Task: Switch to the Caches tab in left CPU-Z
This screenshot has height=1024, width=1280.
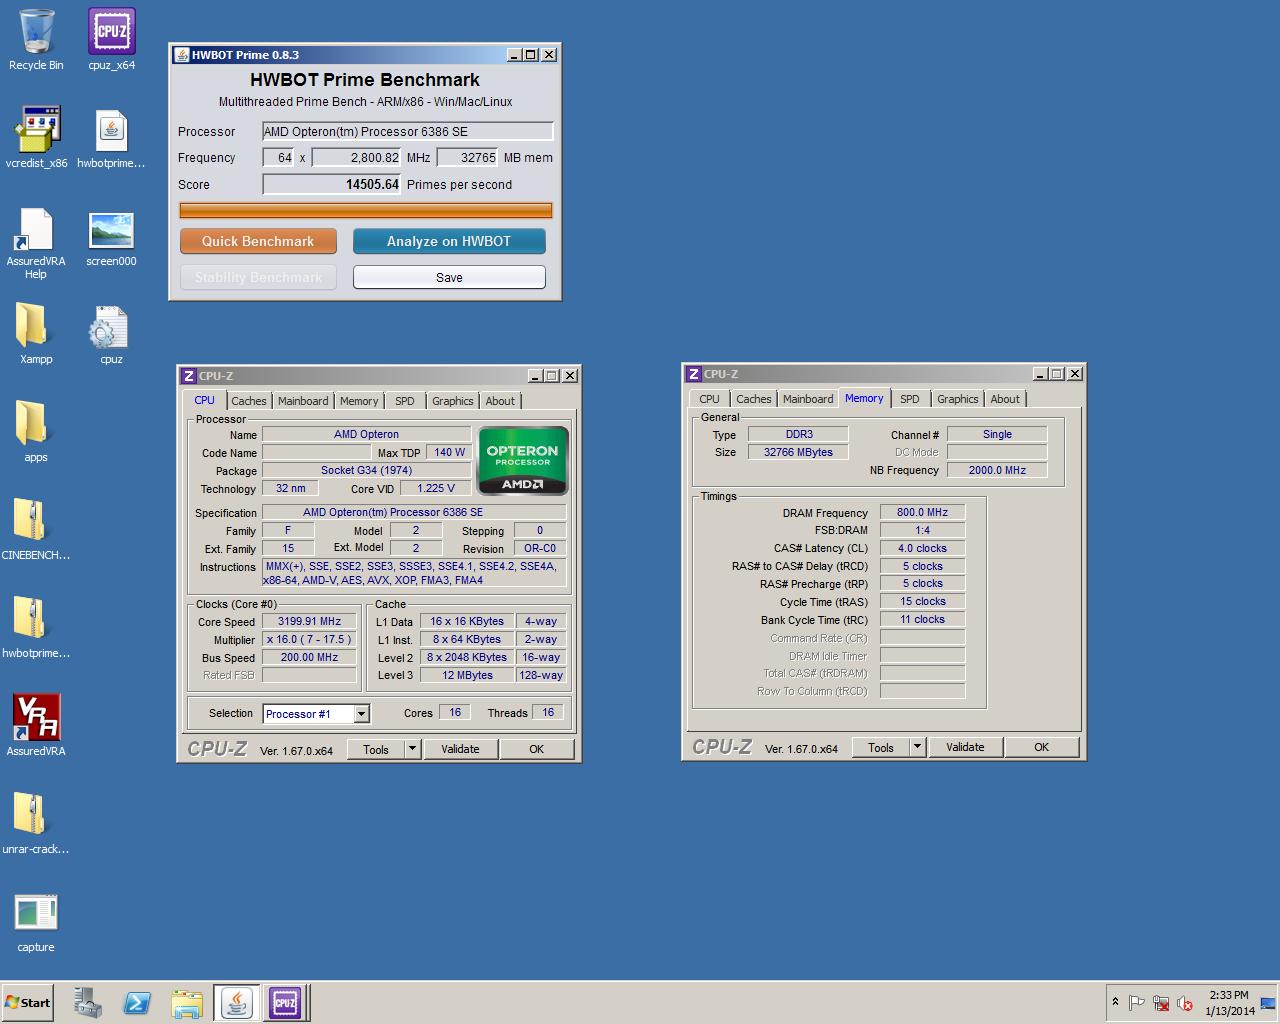Action: point(249,401)
